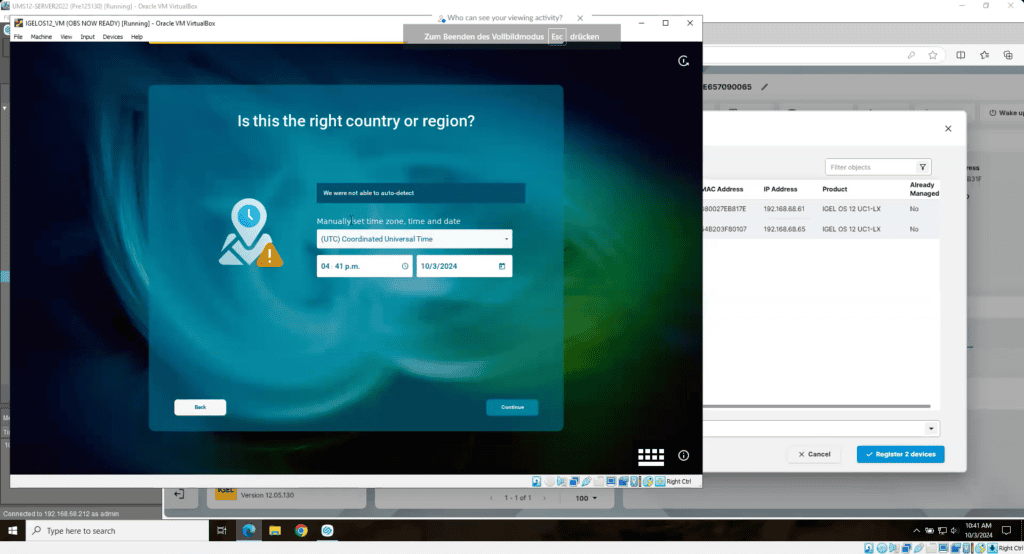Image resolution: width=1024 pixels, height=554 pixels.
Task: Click the info icon in IGEL setup
Action: [x=683, y=455]
